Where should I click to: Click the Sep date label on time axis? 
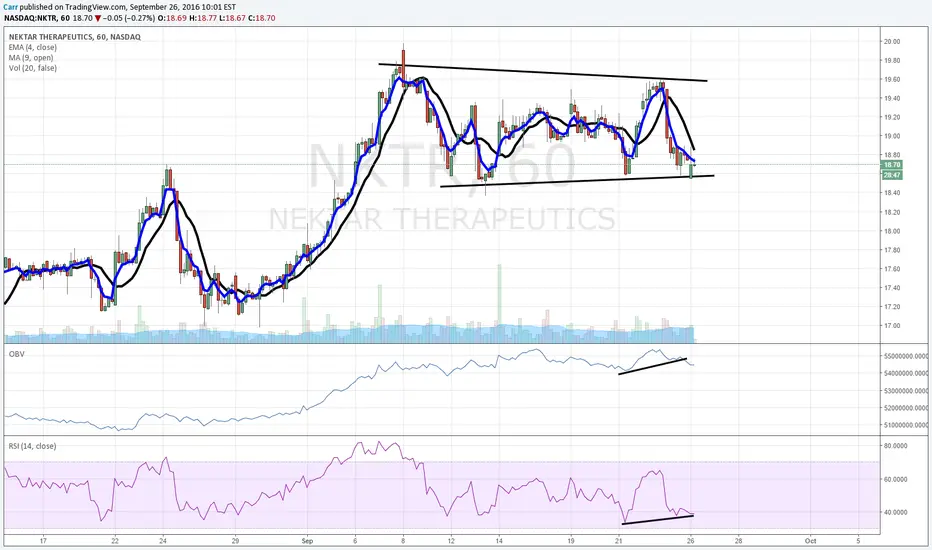[x=307, y=541]
